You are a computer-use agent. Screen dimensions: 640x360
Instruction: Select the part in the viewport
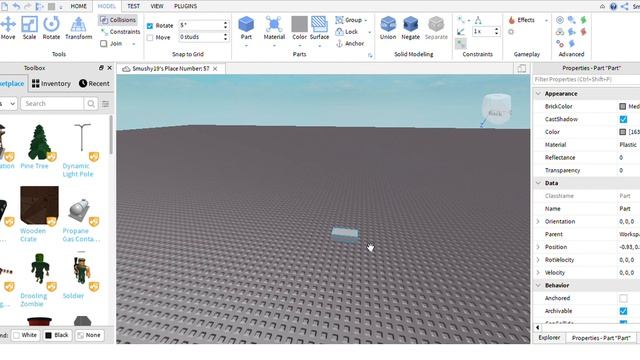(x=345, y=235)
